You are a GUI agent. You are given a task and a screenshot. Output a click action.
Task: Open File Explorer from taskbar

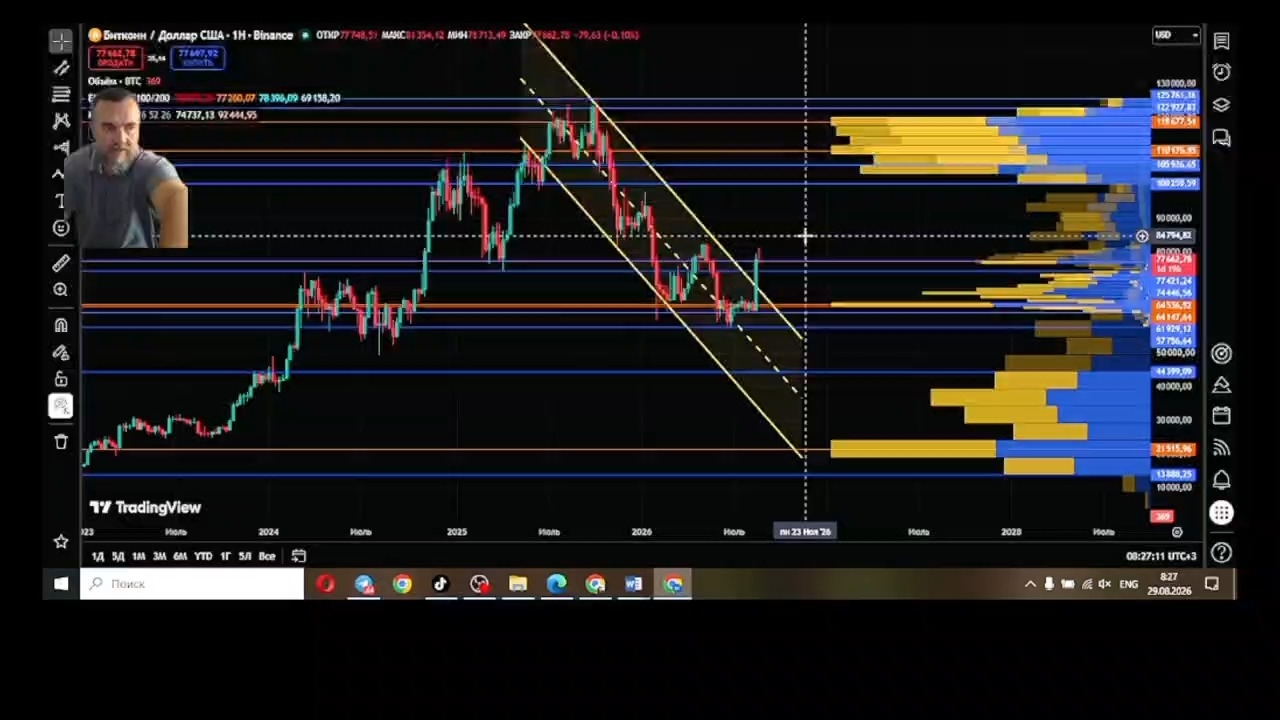click(518, 584)
